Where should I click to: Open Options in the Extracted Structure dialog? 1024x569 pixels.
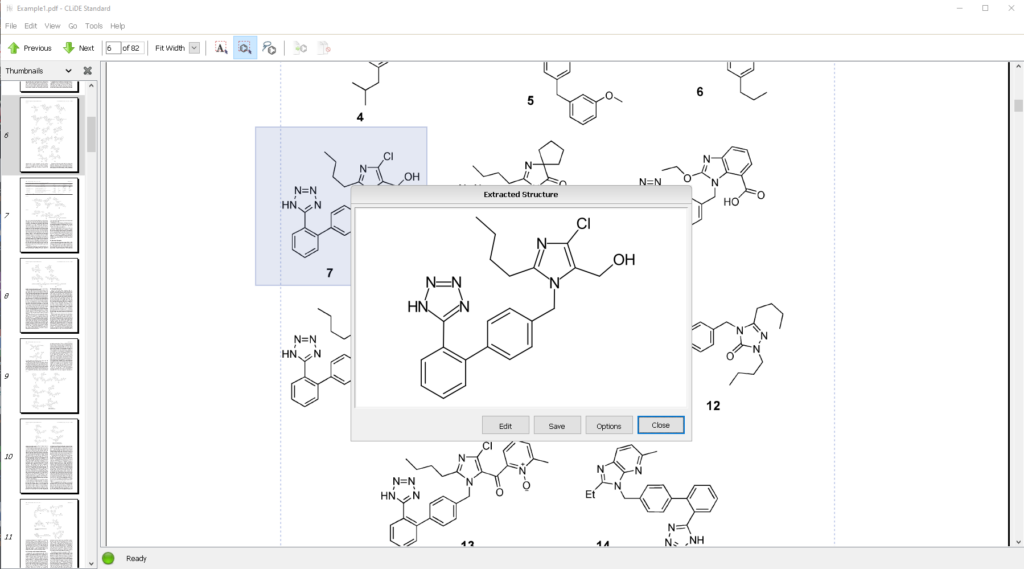609,426
